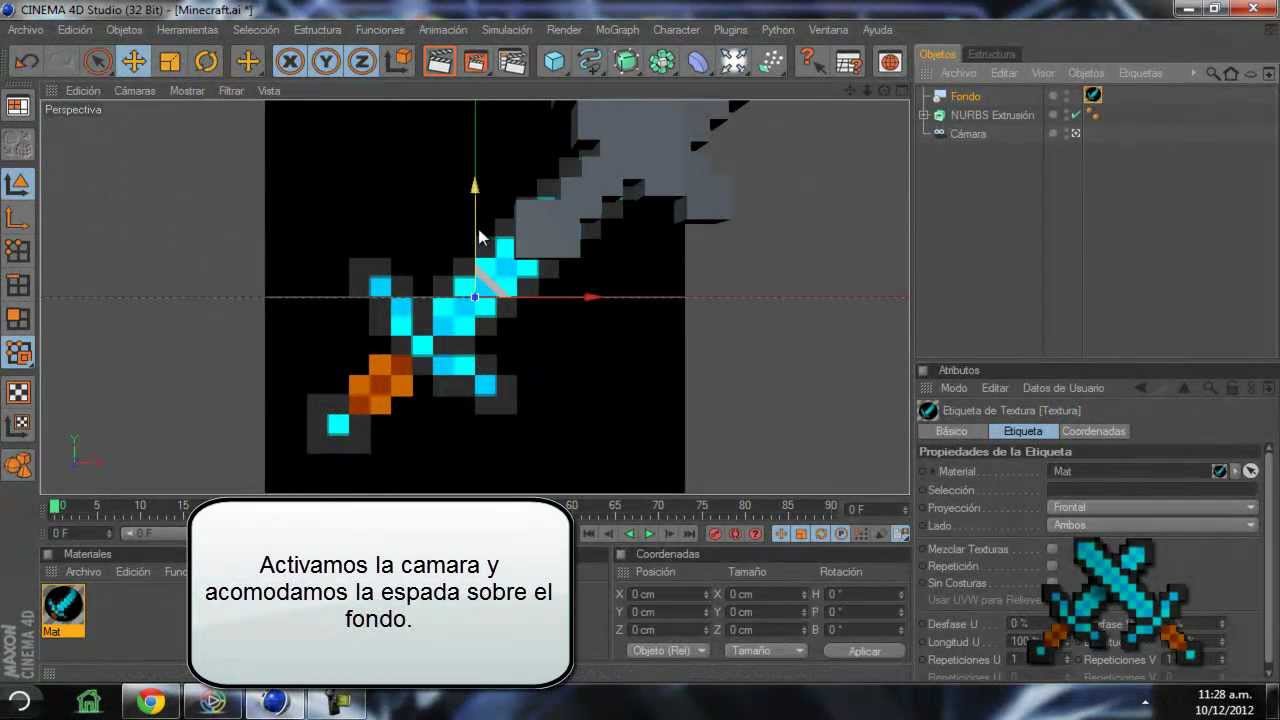
Task: Click the texture tag on Fondo
Action: (x=1092, y=95)
